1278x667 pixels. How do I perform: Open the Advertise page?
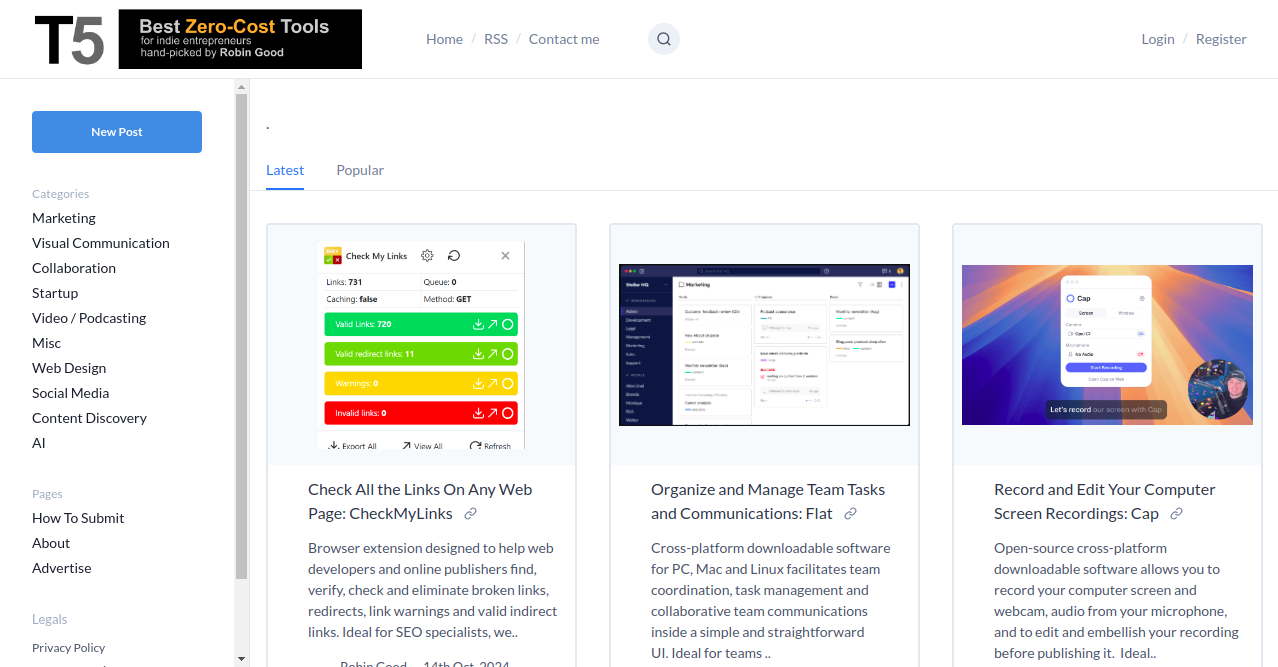62,568
